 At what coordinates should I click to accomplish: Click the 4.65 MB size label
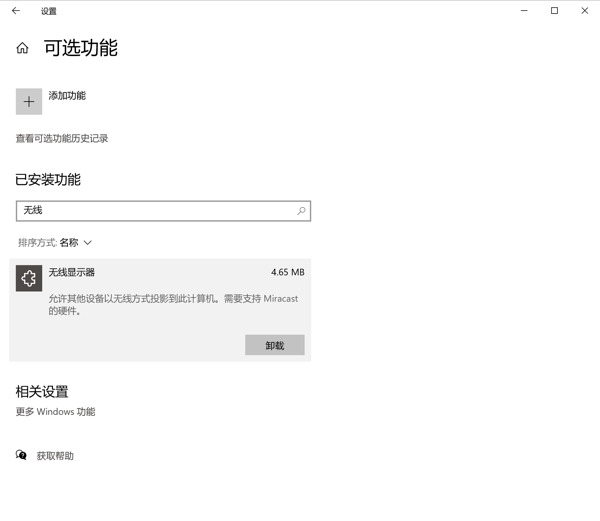[x=287, y=272]
